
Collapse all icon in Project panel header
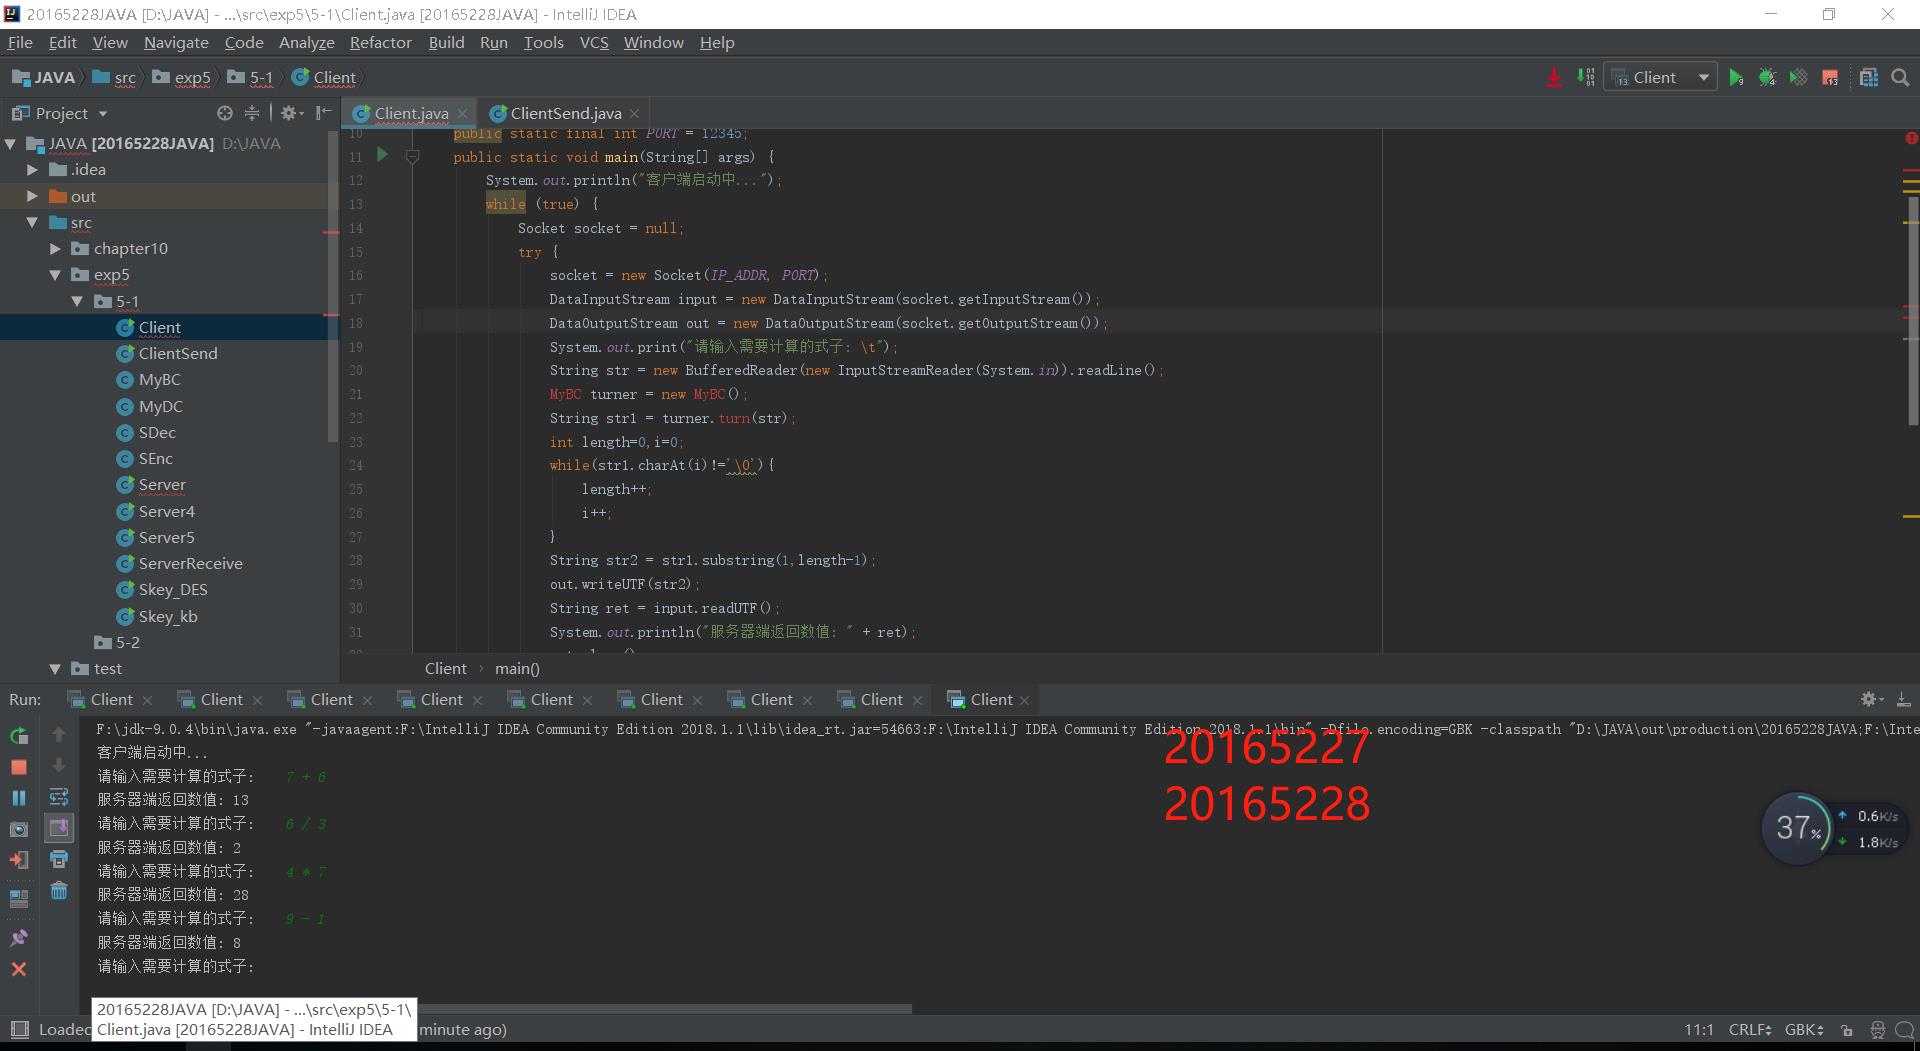click(x=252, y=113)
